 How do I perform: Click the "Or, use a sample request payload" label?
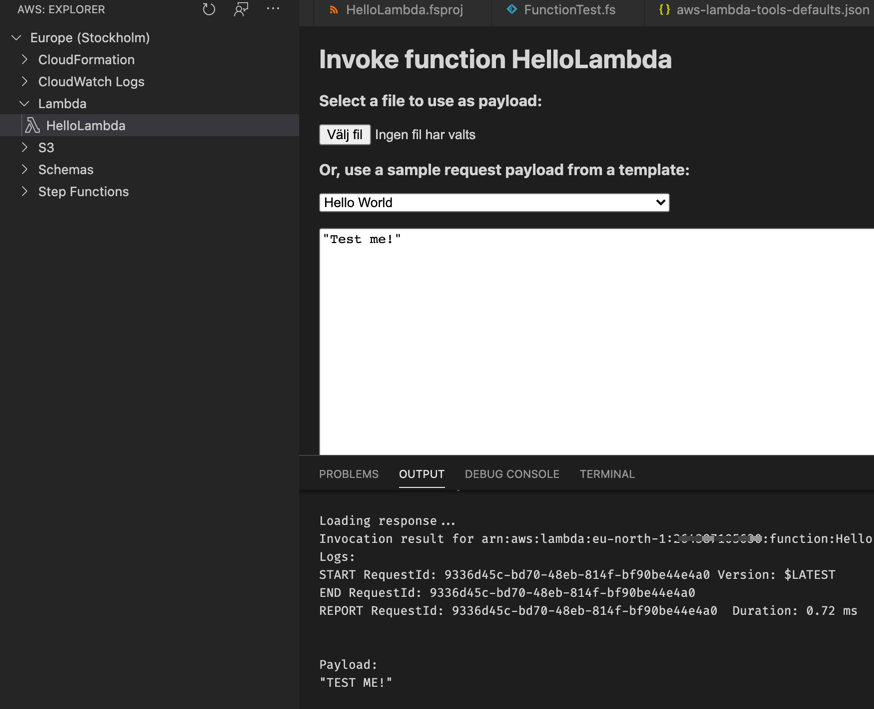(x=504, y=170)
